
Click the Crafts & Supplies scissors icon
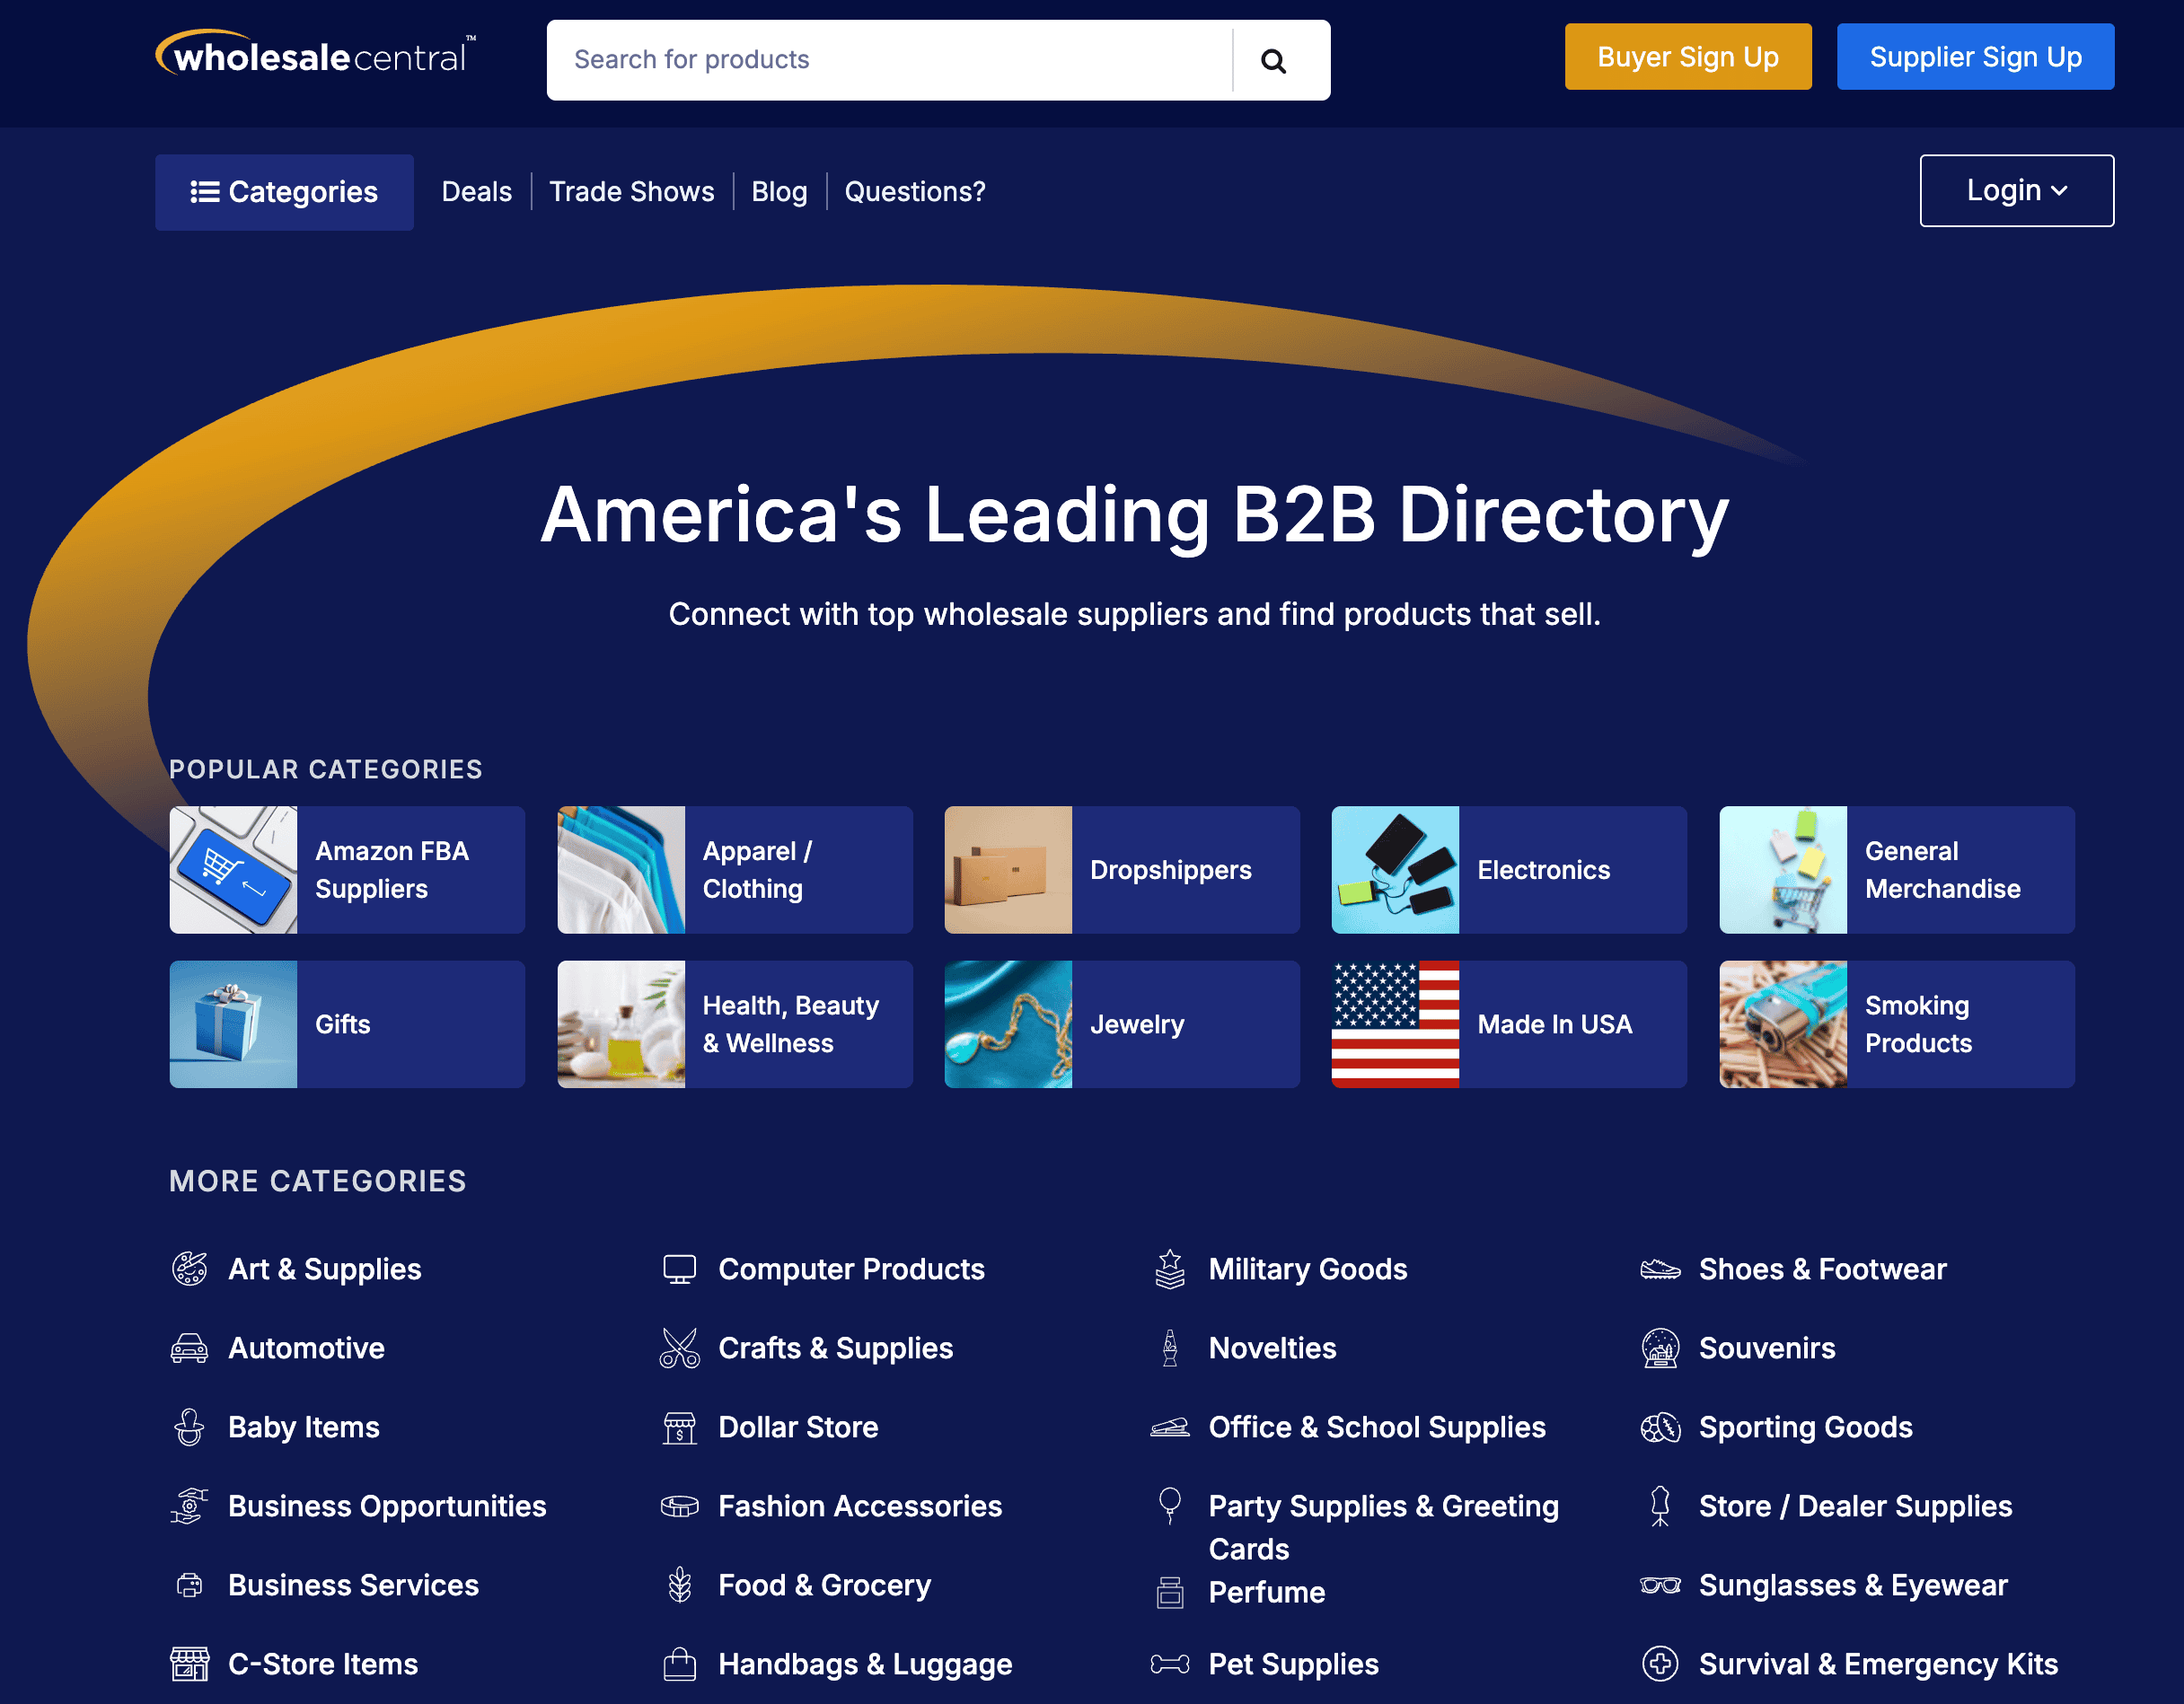(x=679, y=1348)
